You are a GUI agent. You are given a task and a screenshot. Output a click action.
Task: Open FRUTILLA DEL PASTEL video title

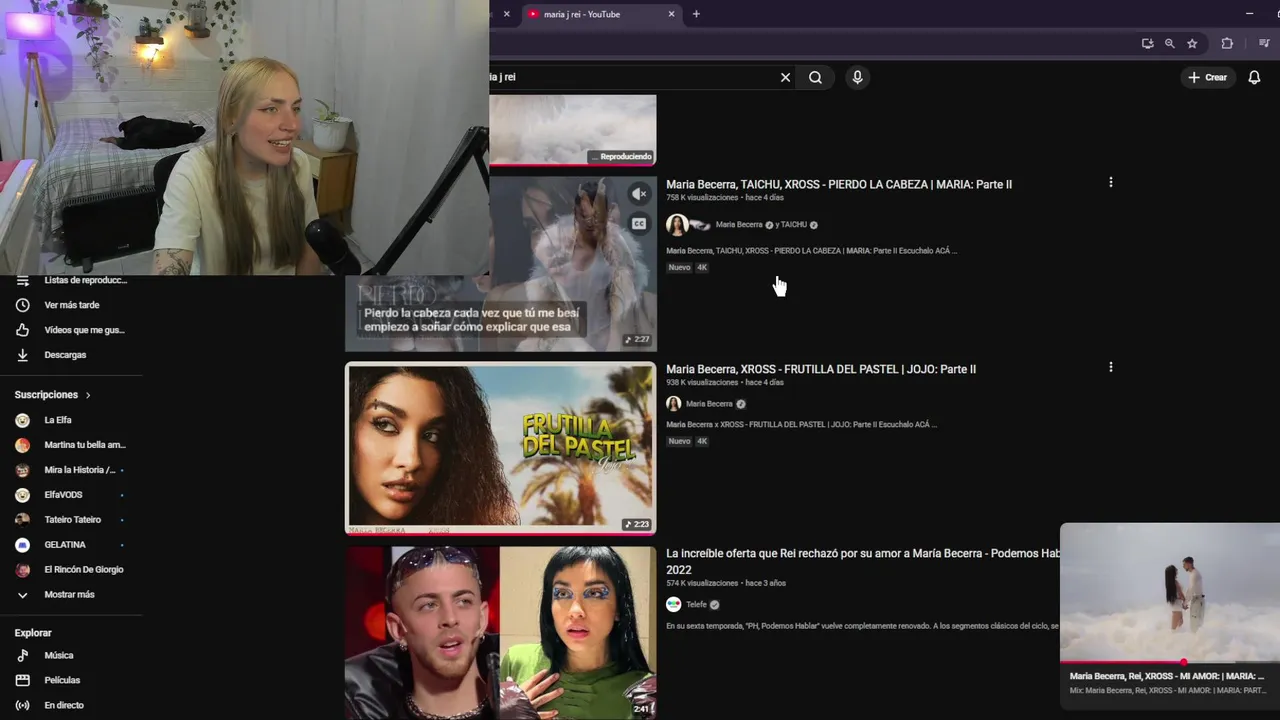click(821, 369)
